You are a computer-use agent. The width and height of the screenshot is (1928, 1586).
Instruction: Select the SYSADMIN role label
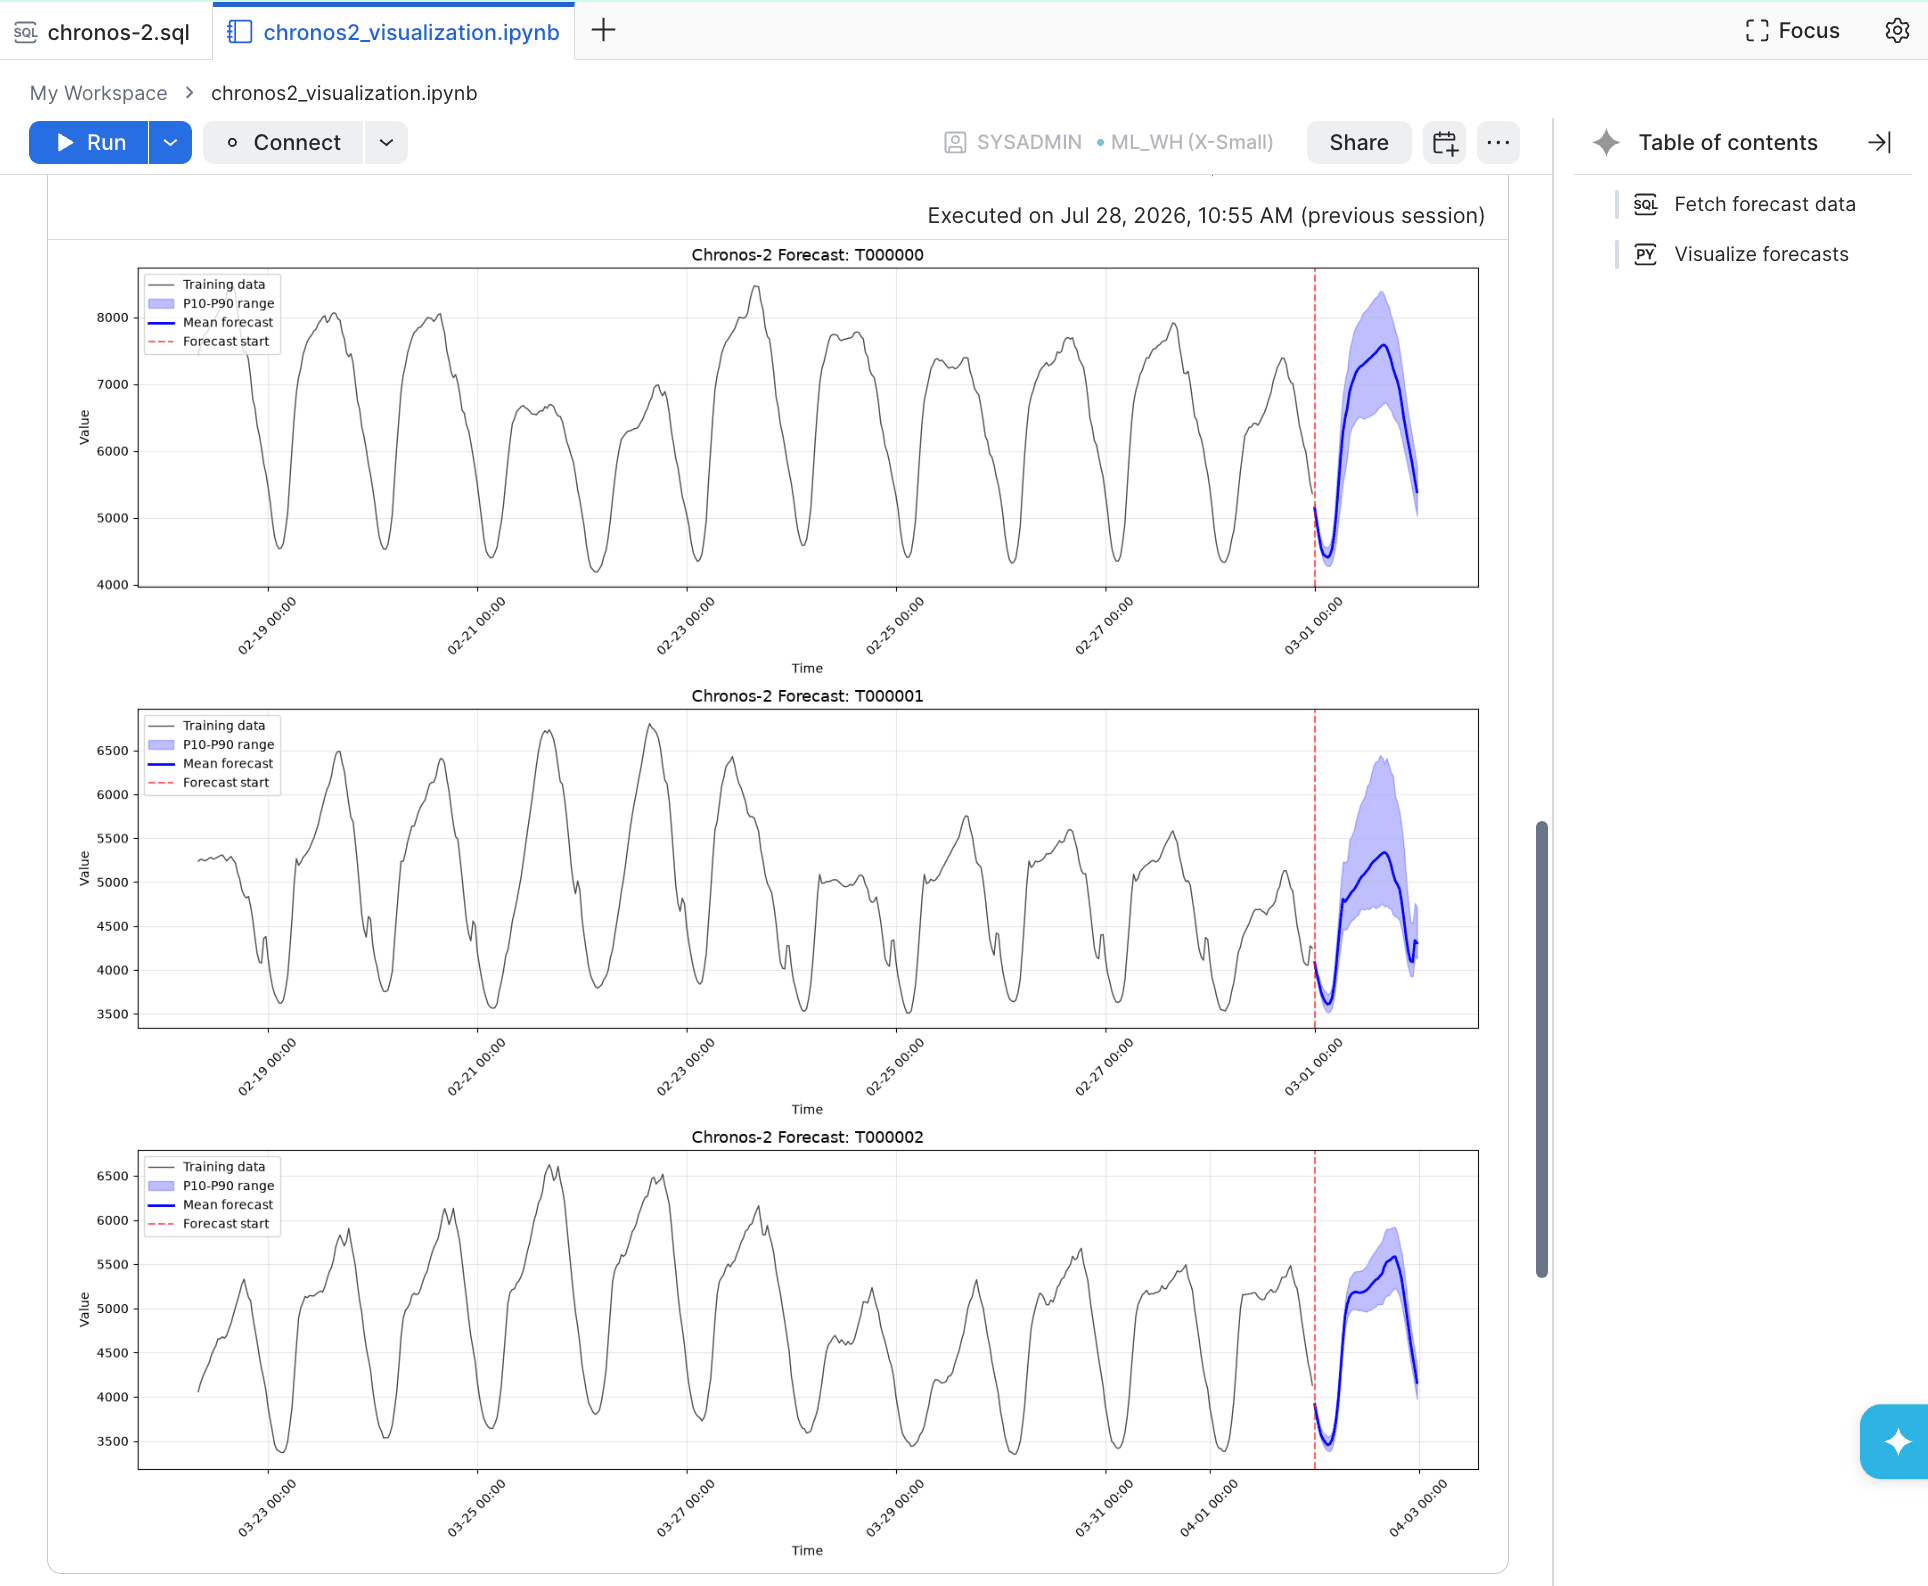(1029, 143)
